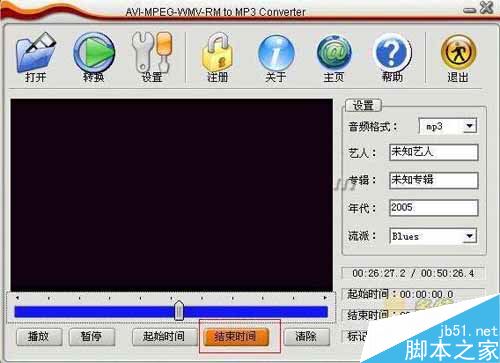
Task: Click the black video preview area
Action: coord(172,195)
